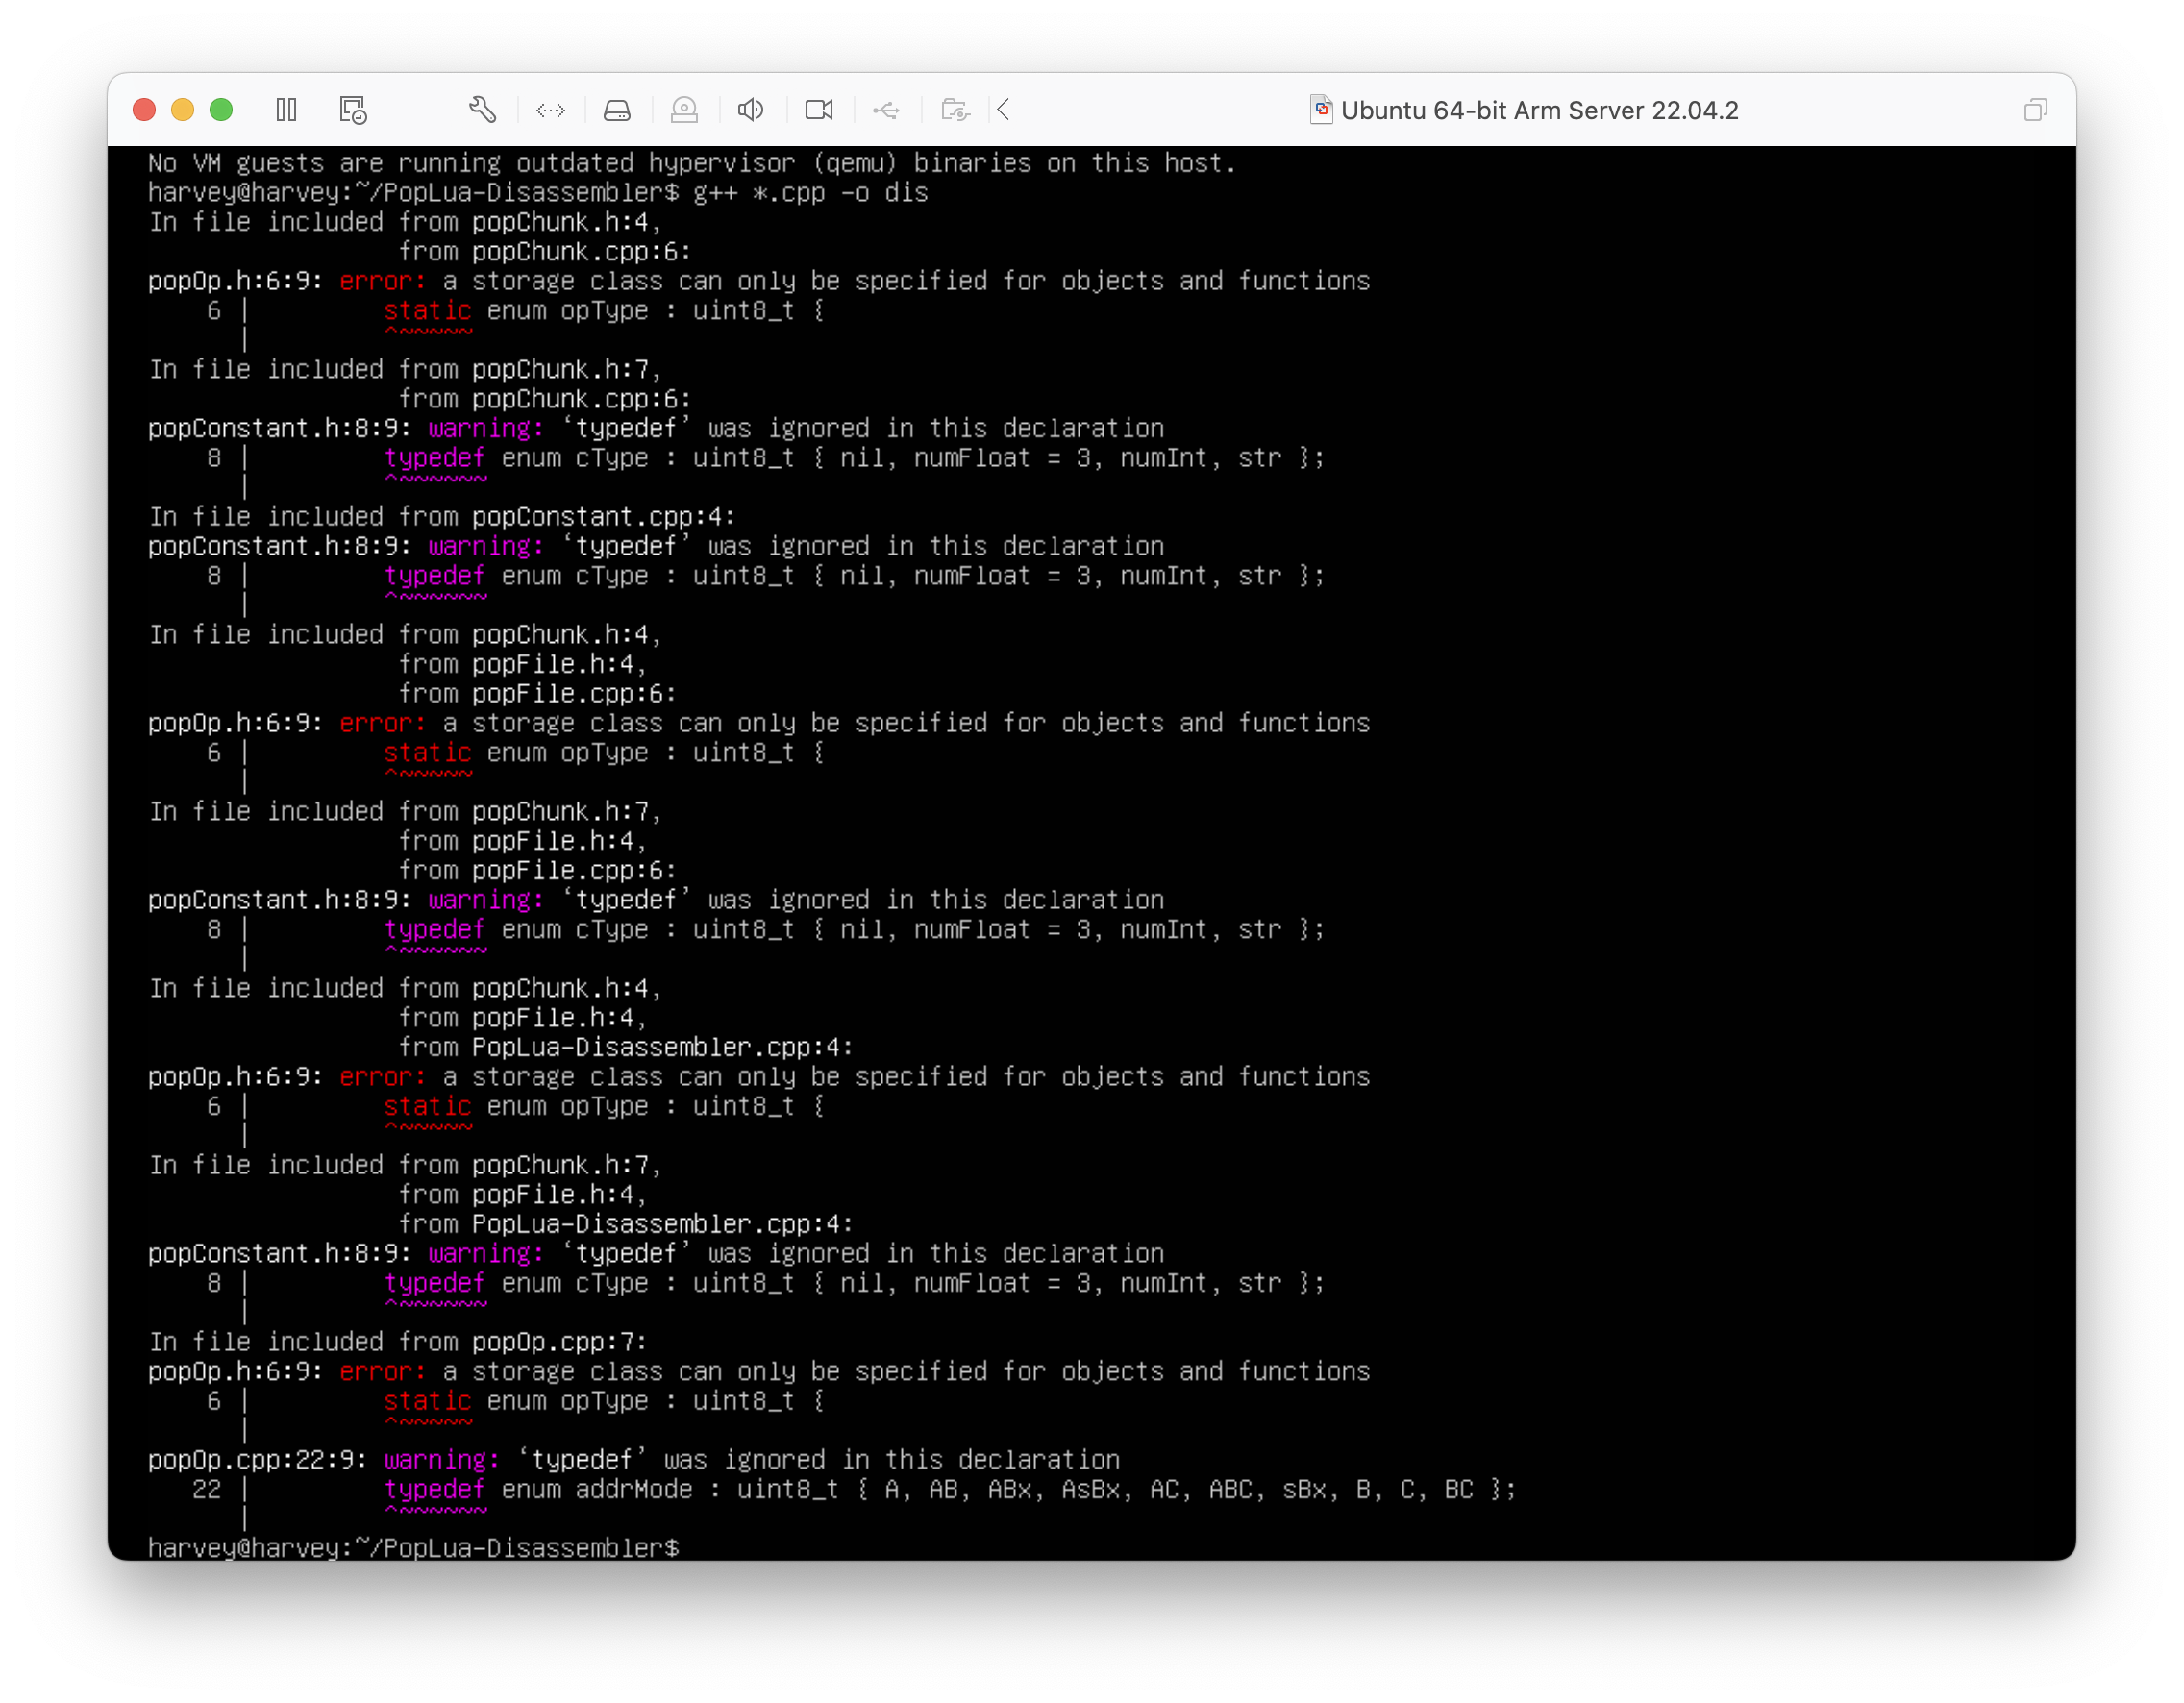Viewport: 2184px width, 1703px height.
Task: Click the camera device icon
Action: click(x=819, y=110)
